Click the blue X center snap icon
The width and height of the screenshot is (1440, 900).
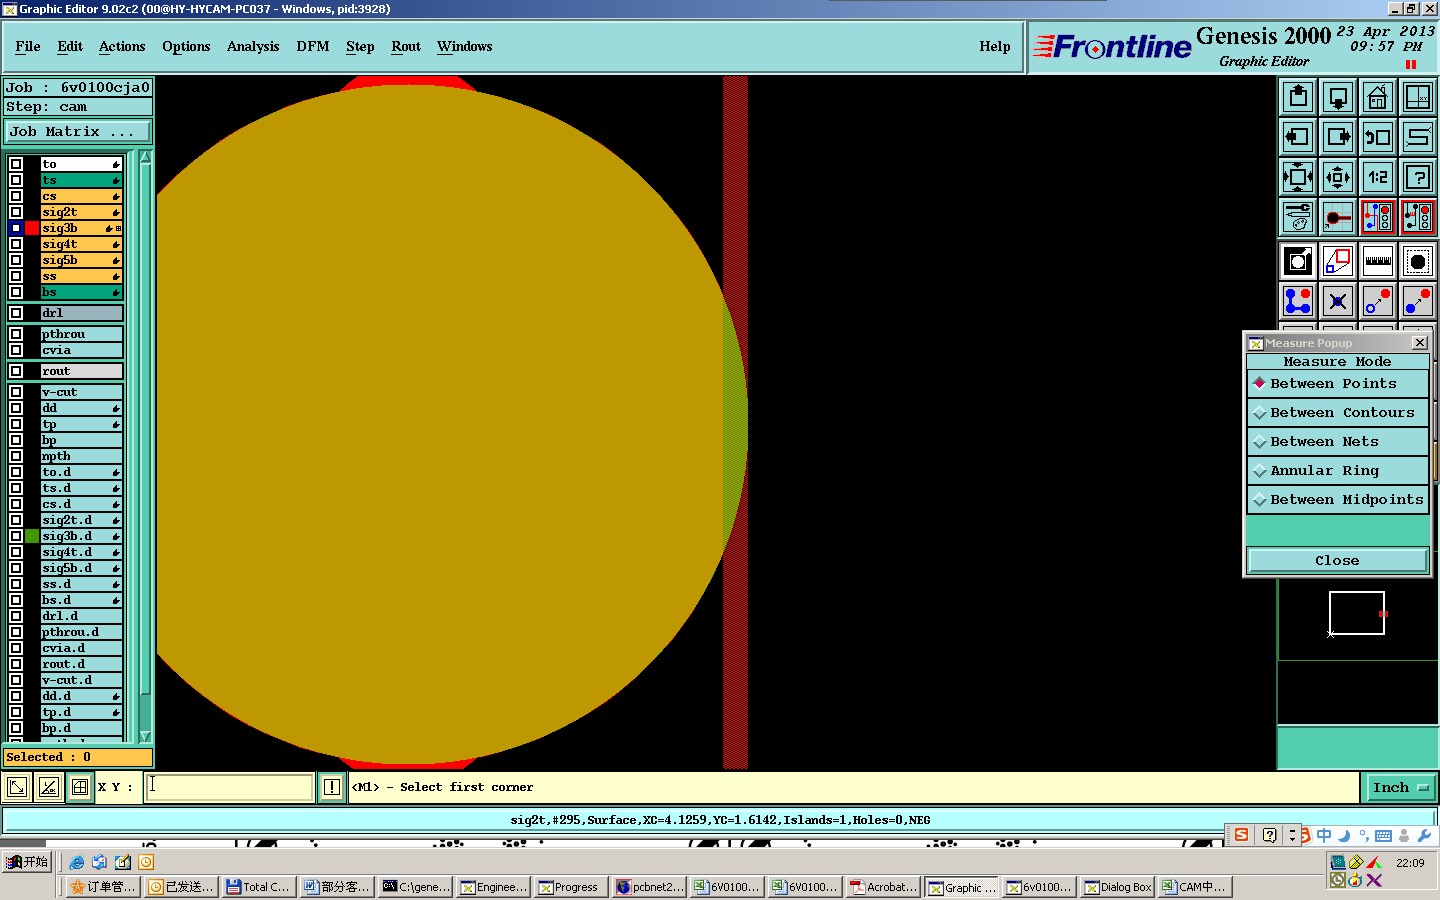point(1338,301)
